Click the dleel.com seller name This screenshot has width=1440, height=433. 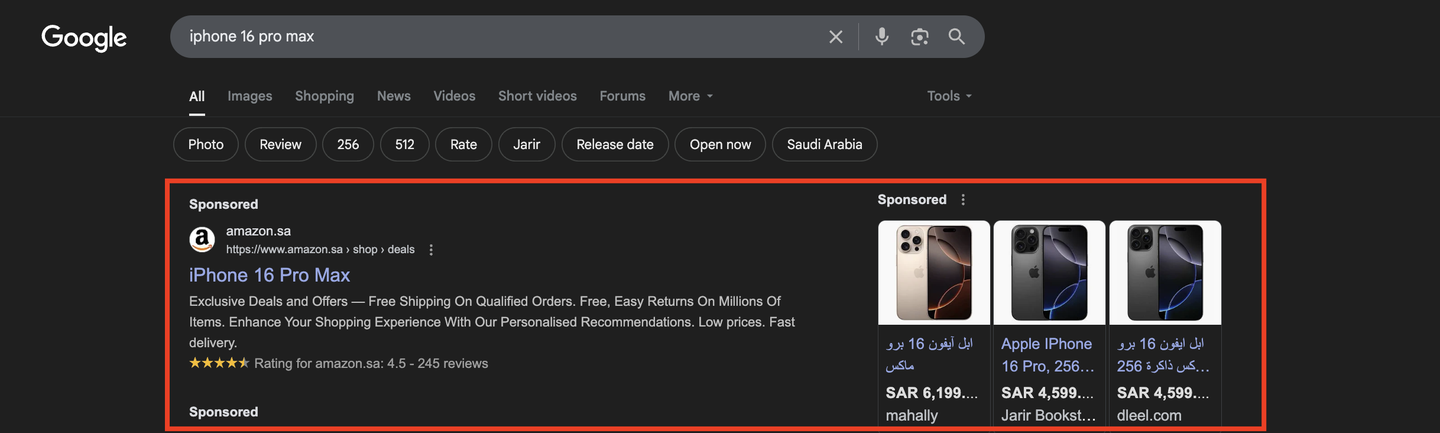click(x=1149, y=415)
